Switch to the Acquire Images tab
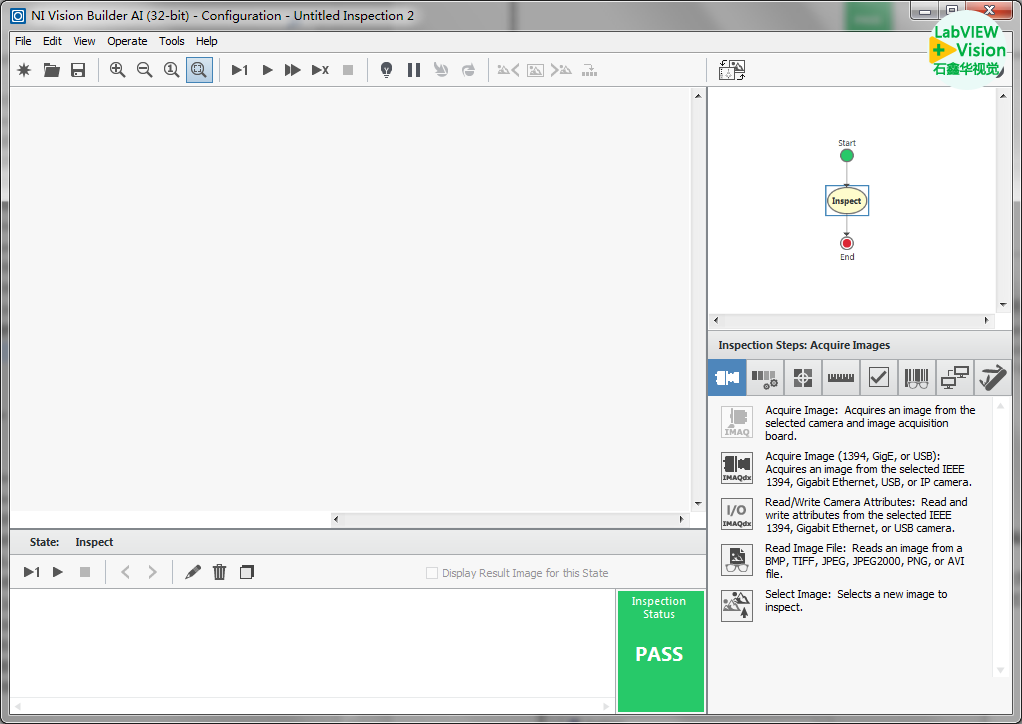1022x724 pixels. pos(727,378)
